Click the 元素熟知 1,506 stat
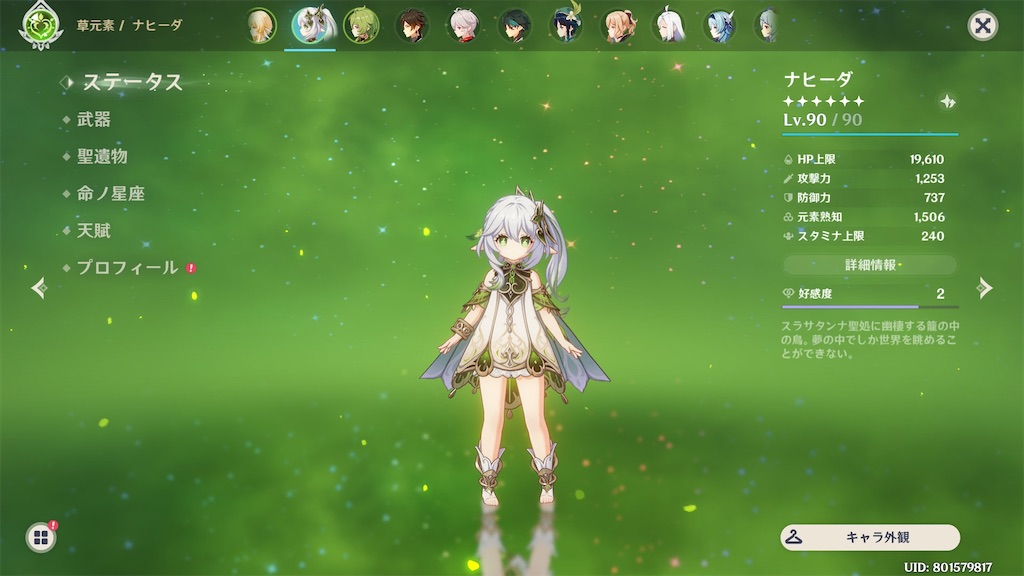The width and height of the screenshot is (1024, 576). tap(864, 217)
